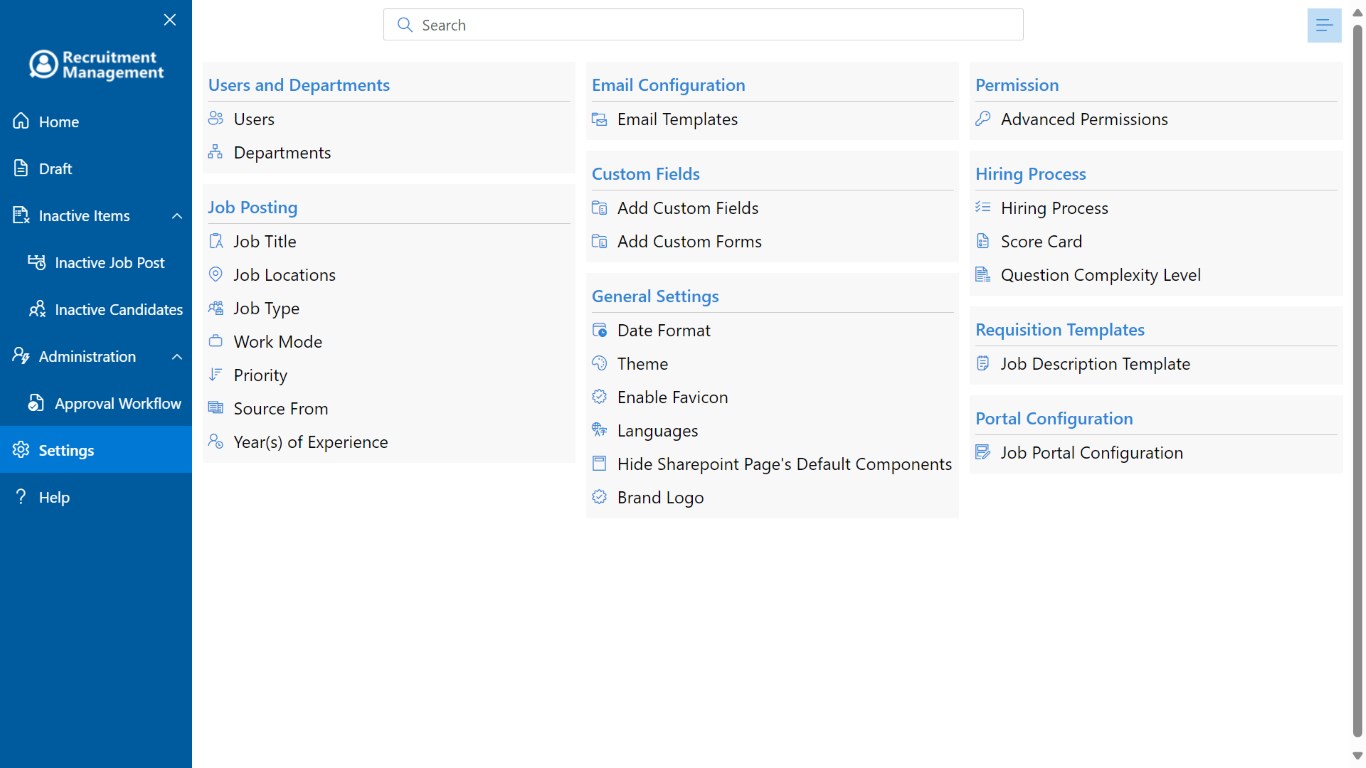Close the sidebar with the X button

coord(170,20)
